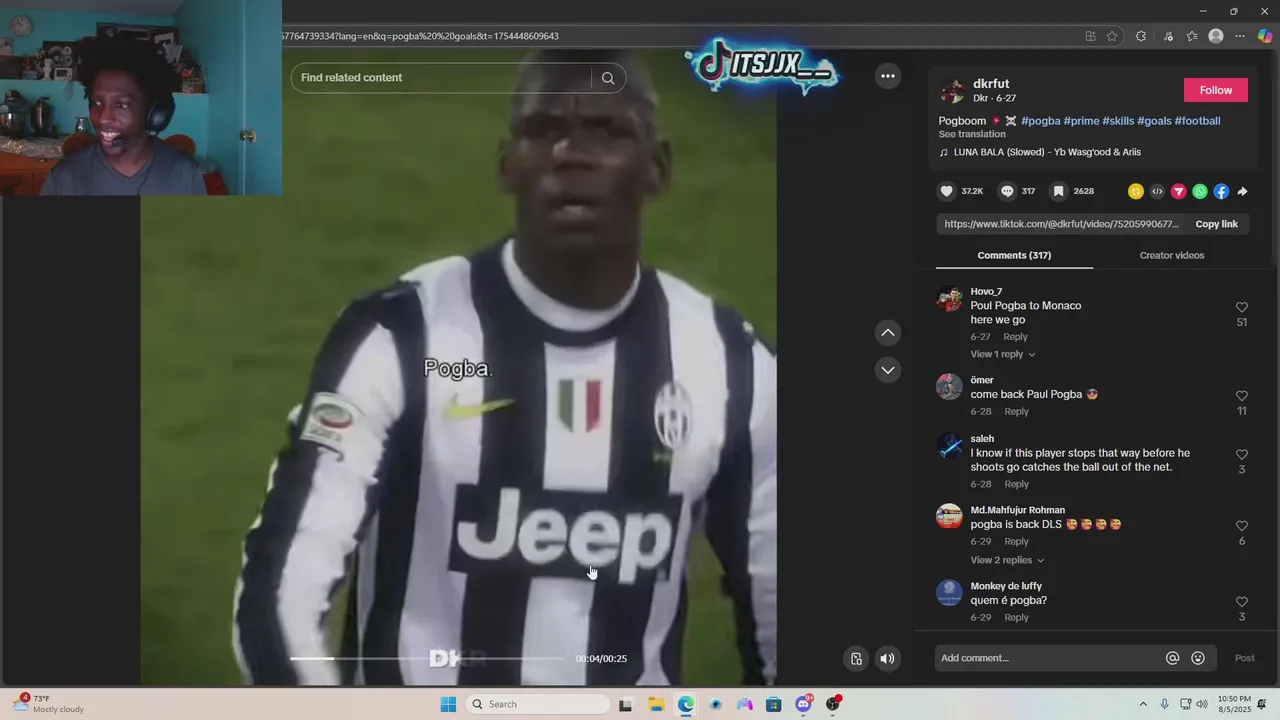The width and height of the screenshot is (1280, 720).
Task: Open the #prime hashtag
Action: point(1081,121)
